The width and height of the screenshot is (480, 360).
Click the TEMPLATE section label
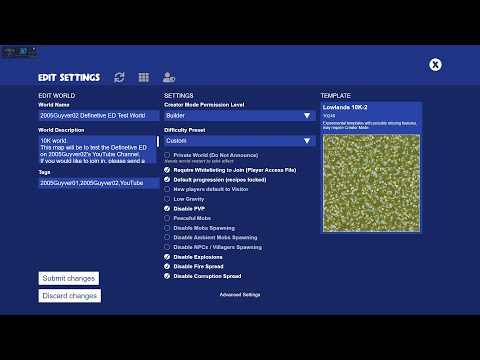click(336, 96)
